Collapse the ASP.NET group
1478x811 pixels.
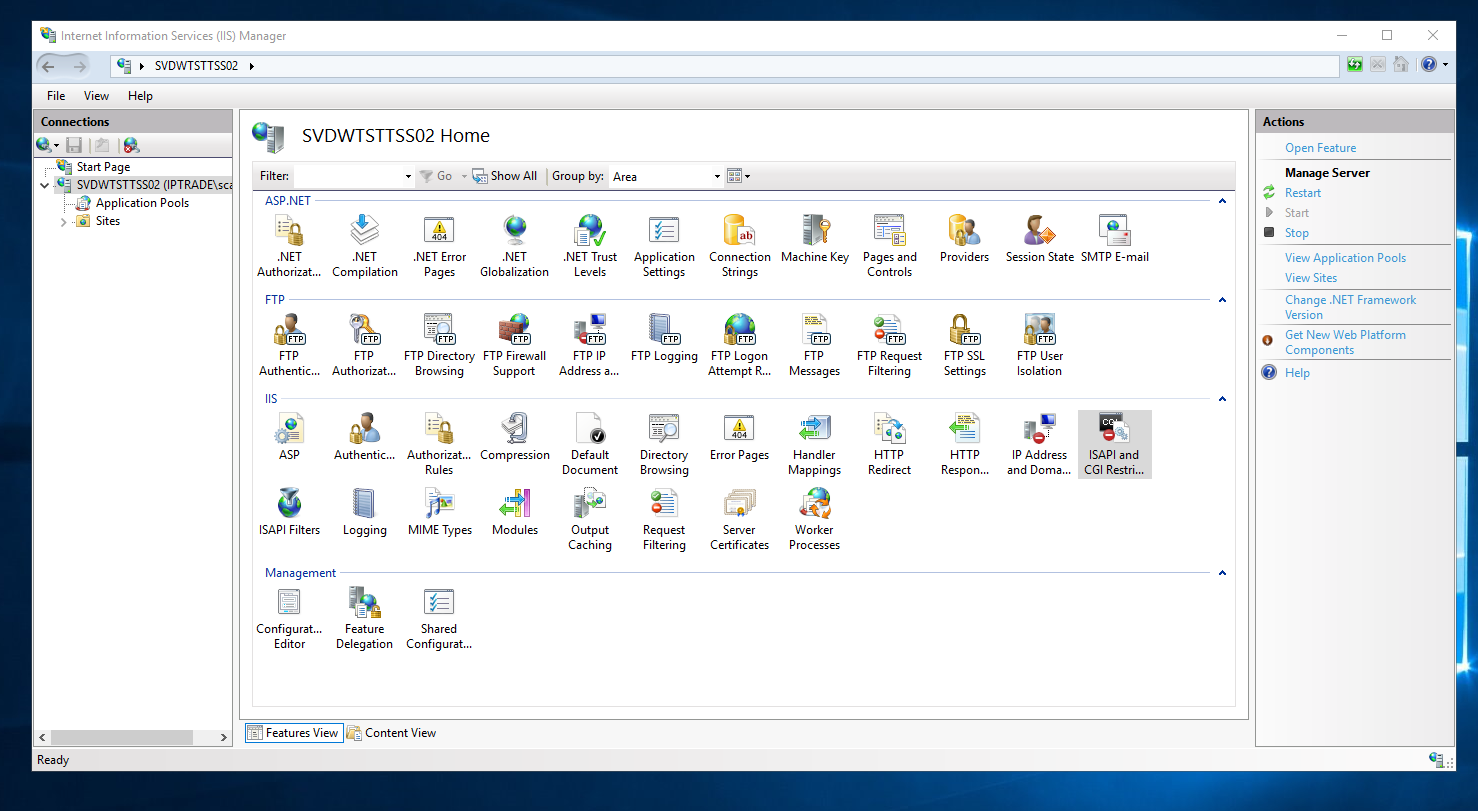(1222, 201)
